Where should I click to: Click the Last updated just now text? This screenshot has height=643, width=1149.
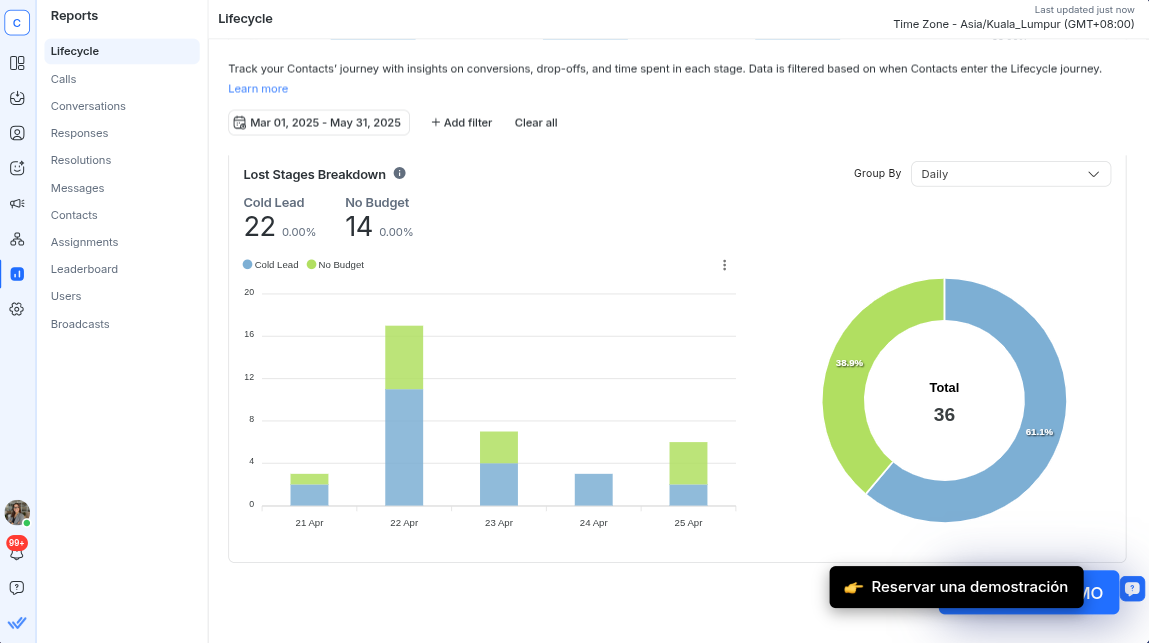coord(1085,10)
